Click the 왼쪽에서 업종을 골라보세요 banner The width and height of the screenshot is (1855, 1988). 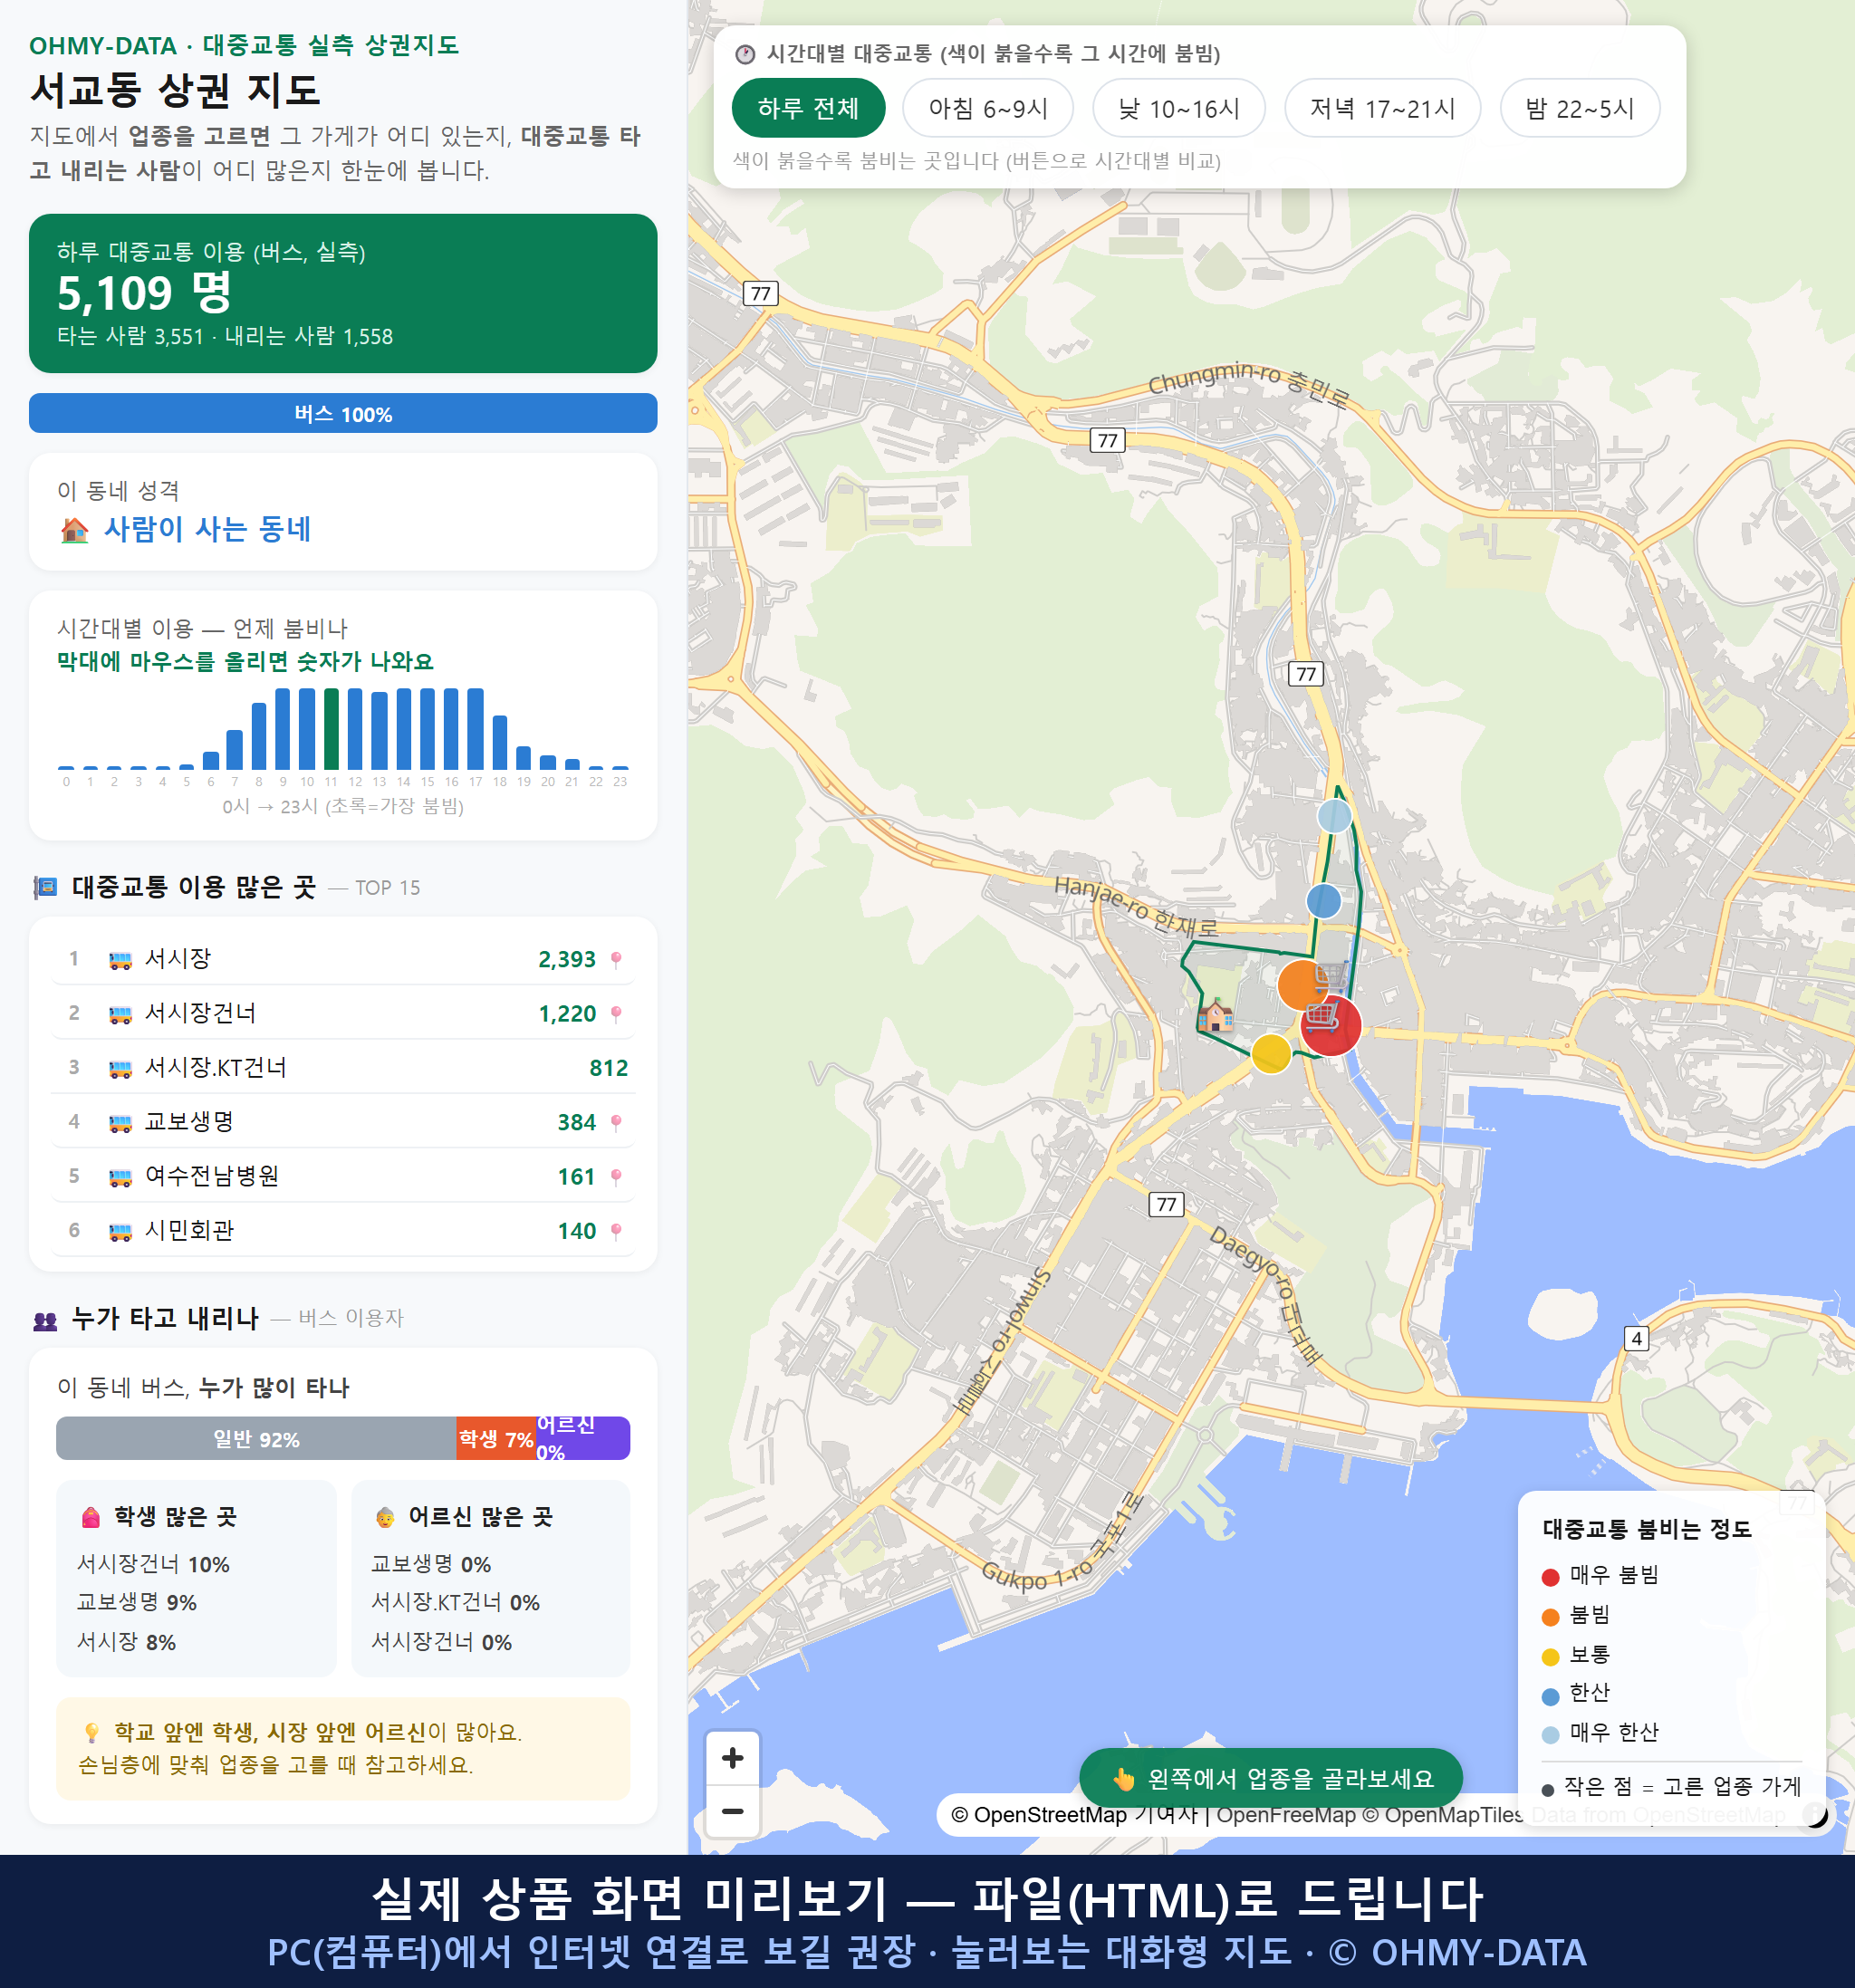(x=1271, y=1778)
